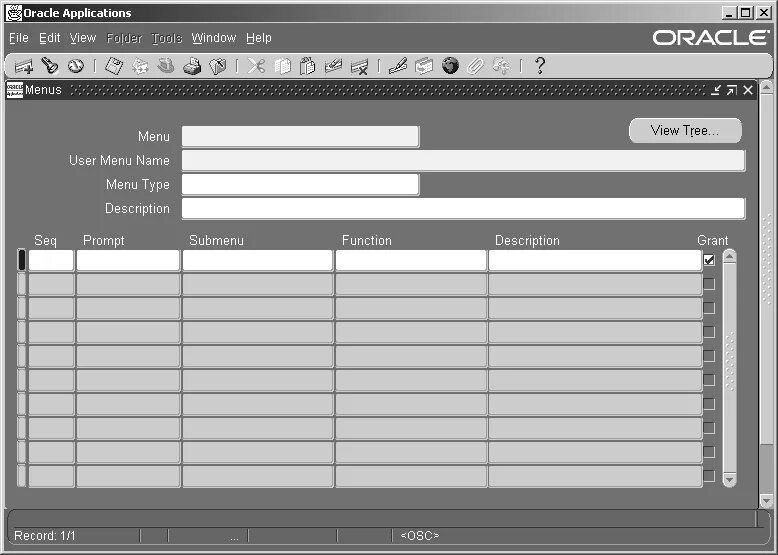The height and width of the screenshot is (555, 778).
Task: Click the Window Help question mark icon
Action: coord(540,65)
